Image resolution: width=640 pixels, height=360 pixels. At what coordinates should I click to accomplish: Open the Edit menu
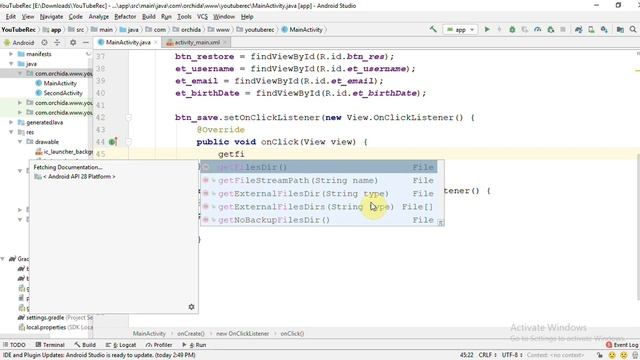pyautogui.click(x=11, y=17)
